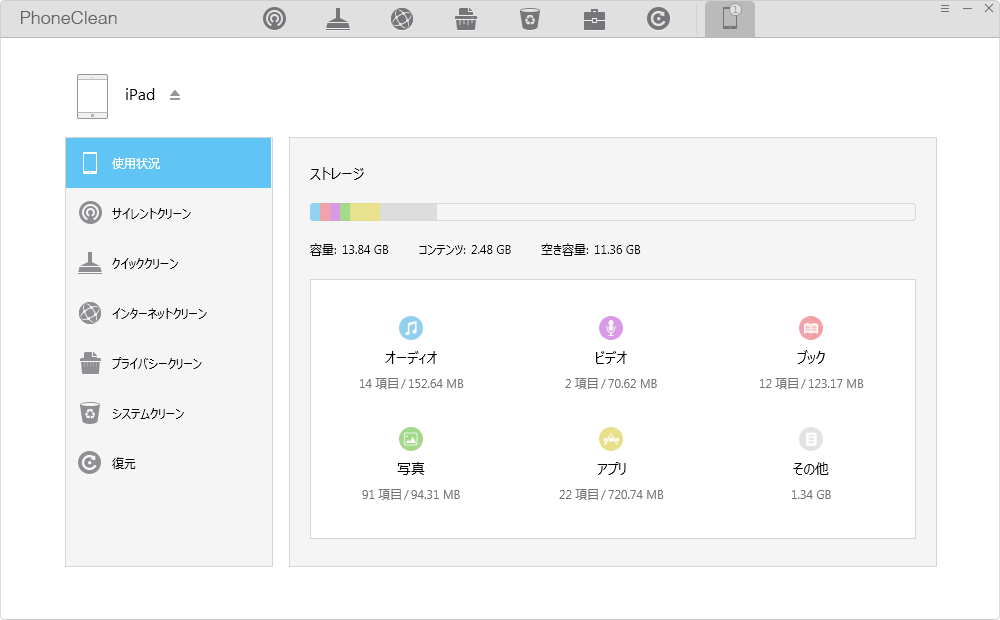Image resolution: width=1000 pixels, height=620 pixels.
Task: Click the PhoneClean app title
Action: [x=68, y=18]
